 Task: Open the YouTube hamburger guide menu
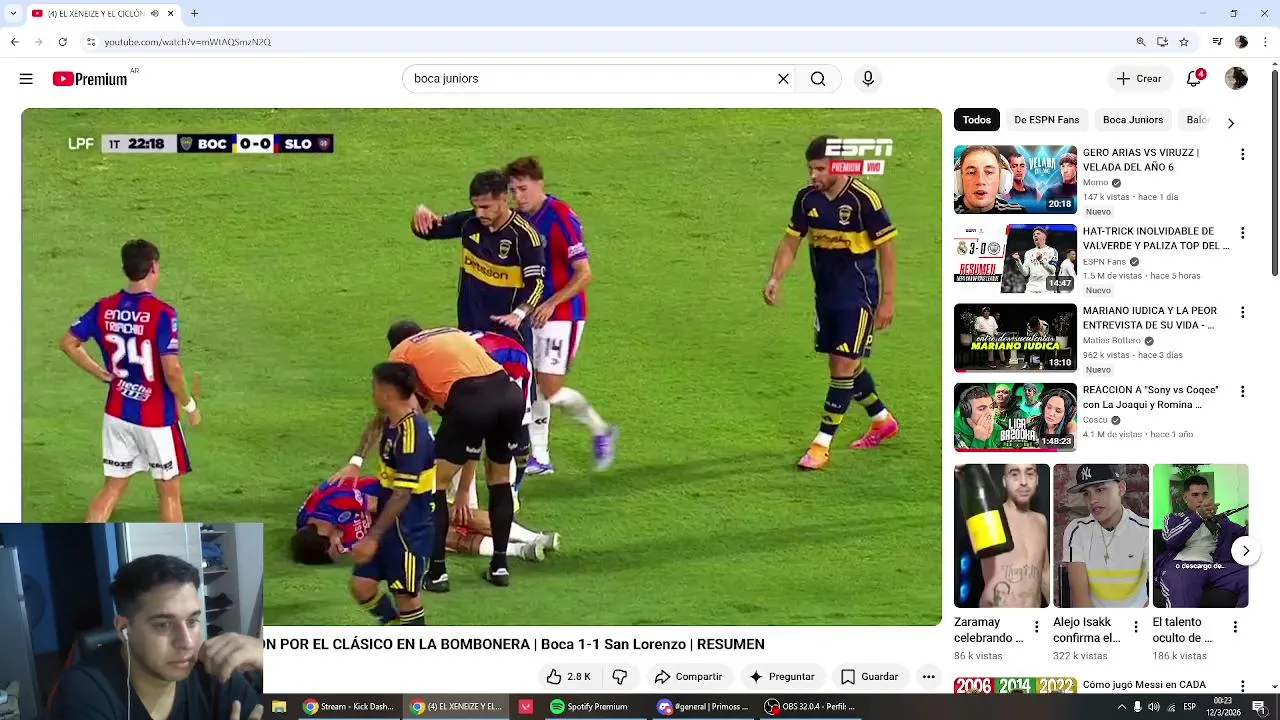click(x=26, y=79)
